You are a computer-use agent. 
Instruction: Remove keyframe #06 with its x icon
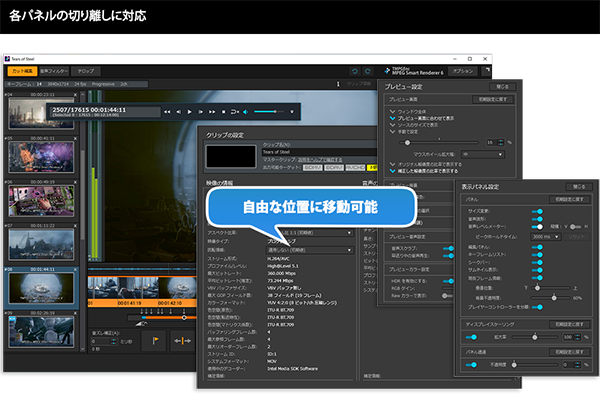coord(75,182)
